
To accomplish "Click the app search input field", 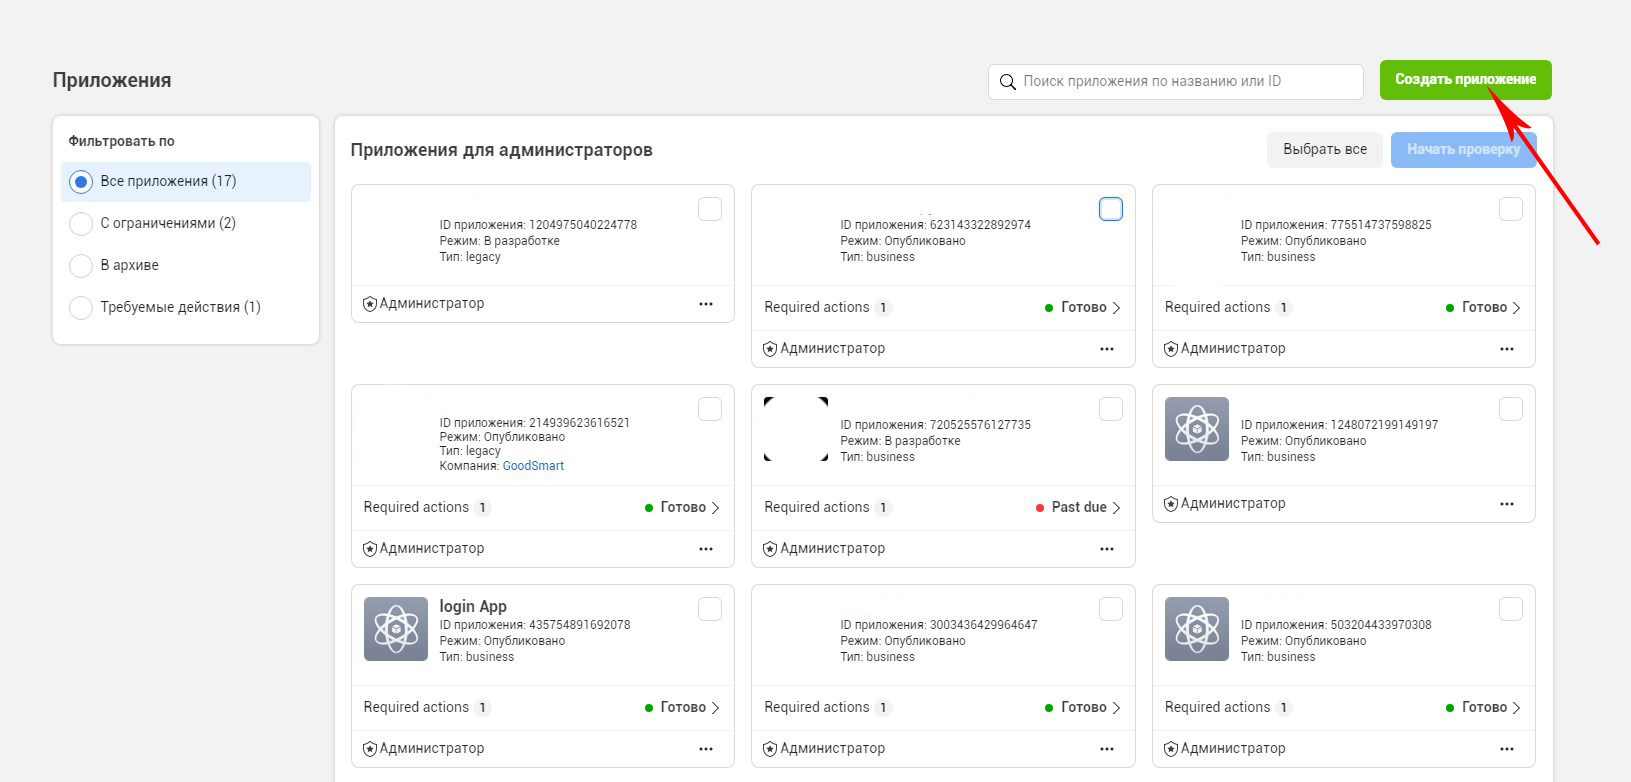I will pos(1175,82).
